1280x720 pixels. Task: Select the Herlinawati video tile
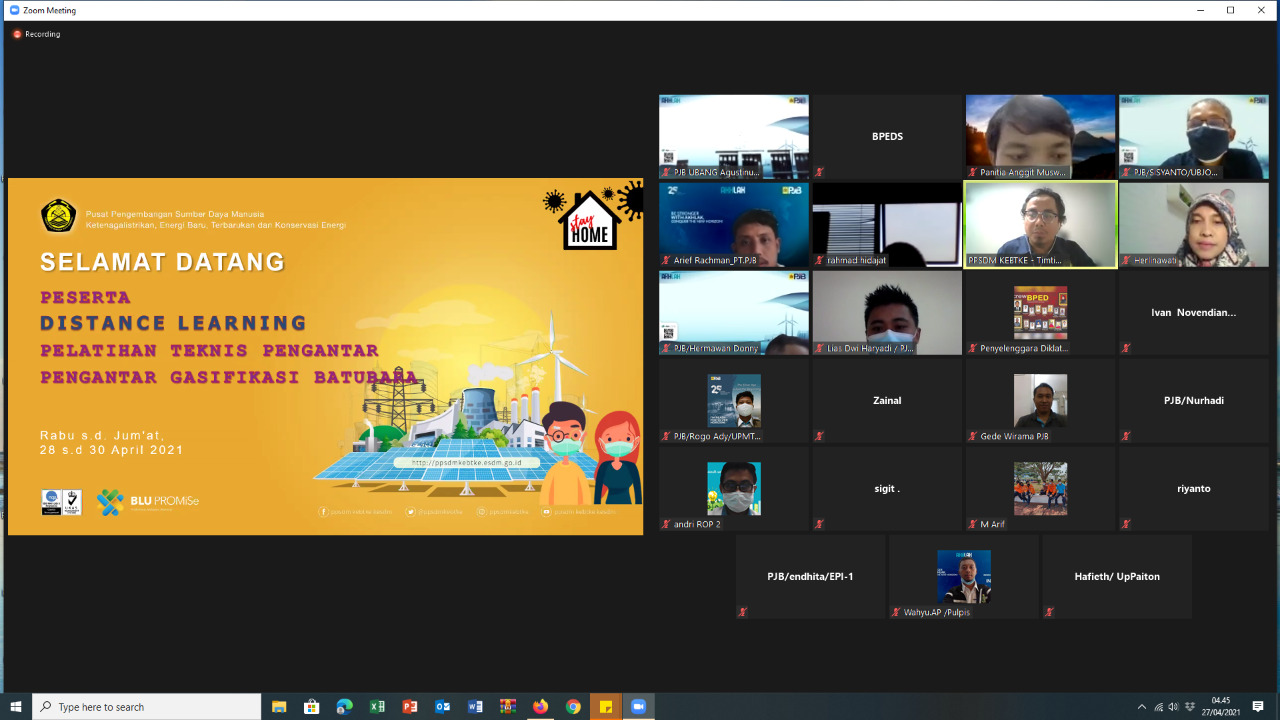(1193, 225)
